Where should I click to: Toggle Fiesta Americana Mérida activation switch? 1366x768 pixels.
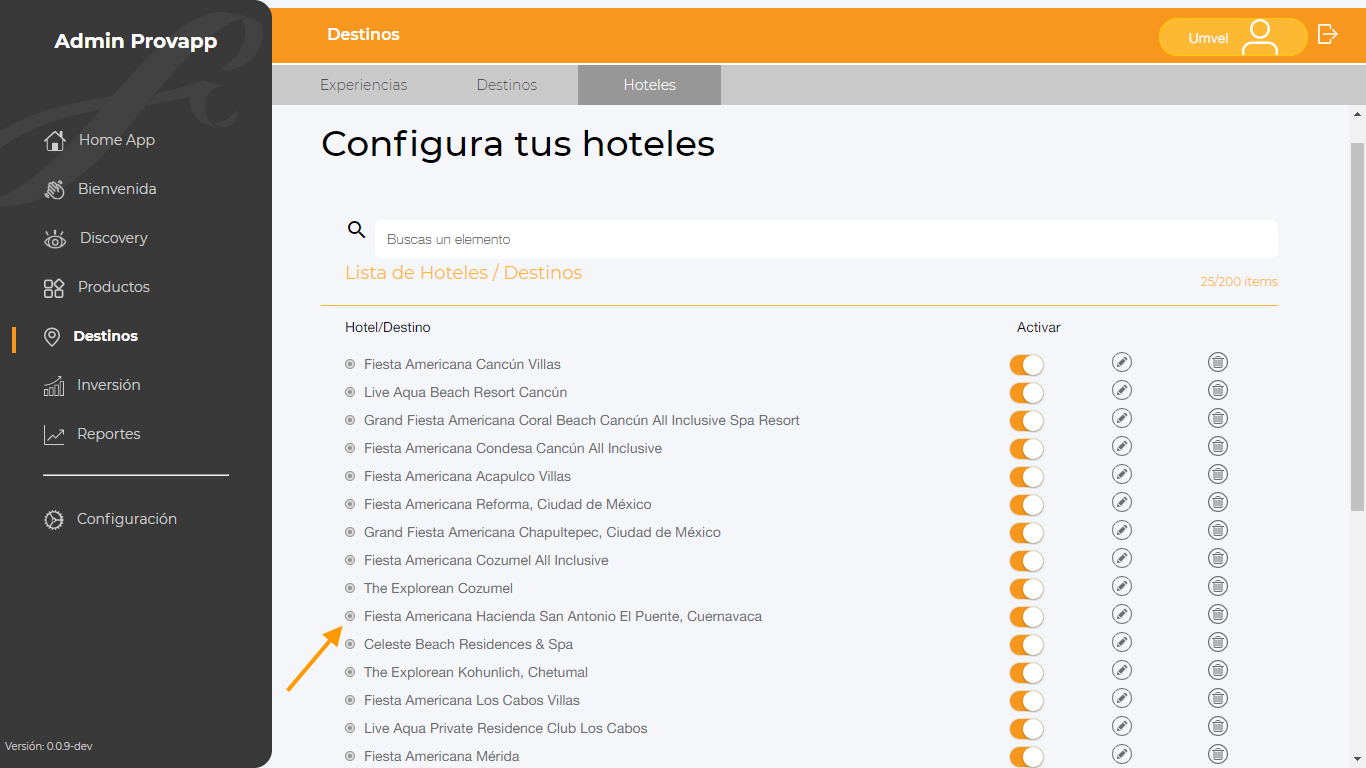tap(1027, 757)
